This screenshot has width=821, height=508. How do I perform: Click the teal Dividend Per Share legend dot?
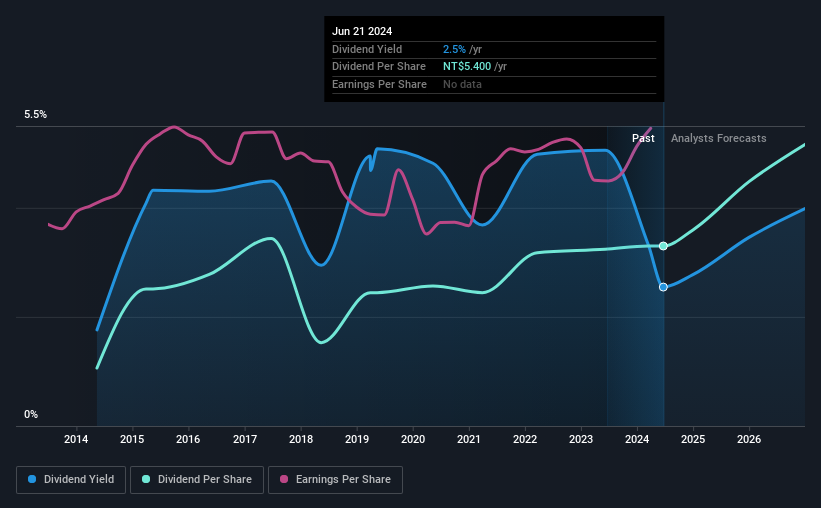[x=146, y=479]
